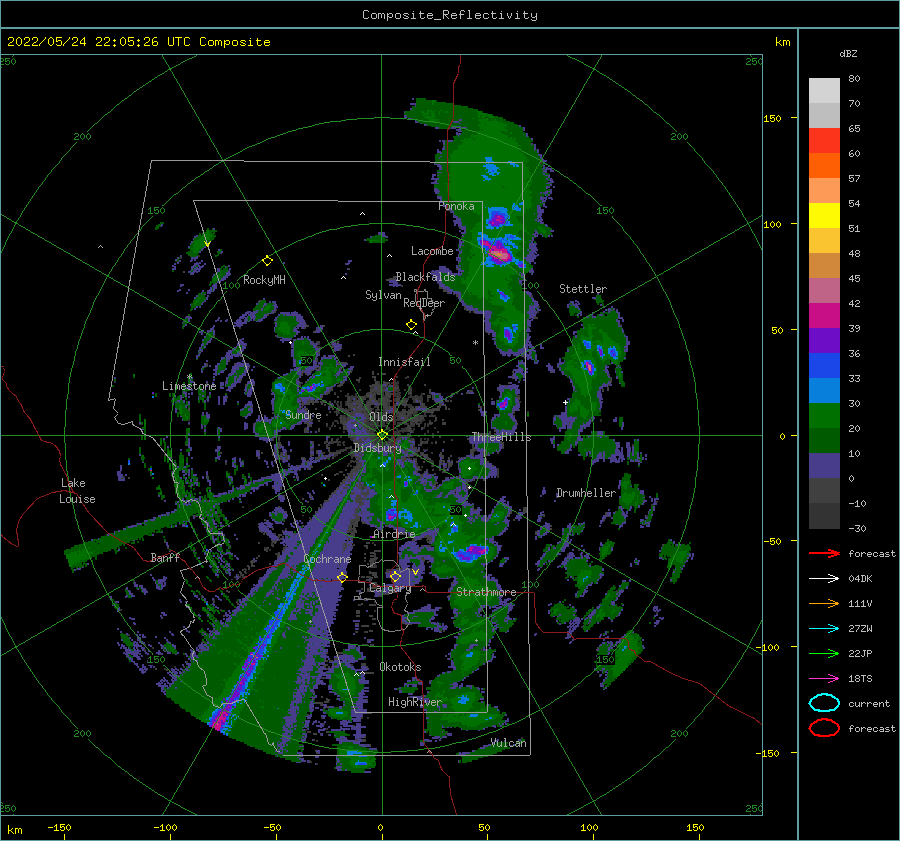
Task: Click the Limestone label
Action: pos(189,386)
